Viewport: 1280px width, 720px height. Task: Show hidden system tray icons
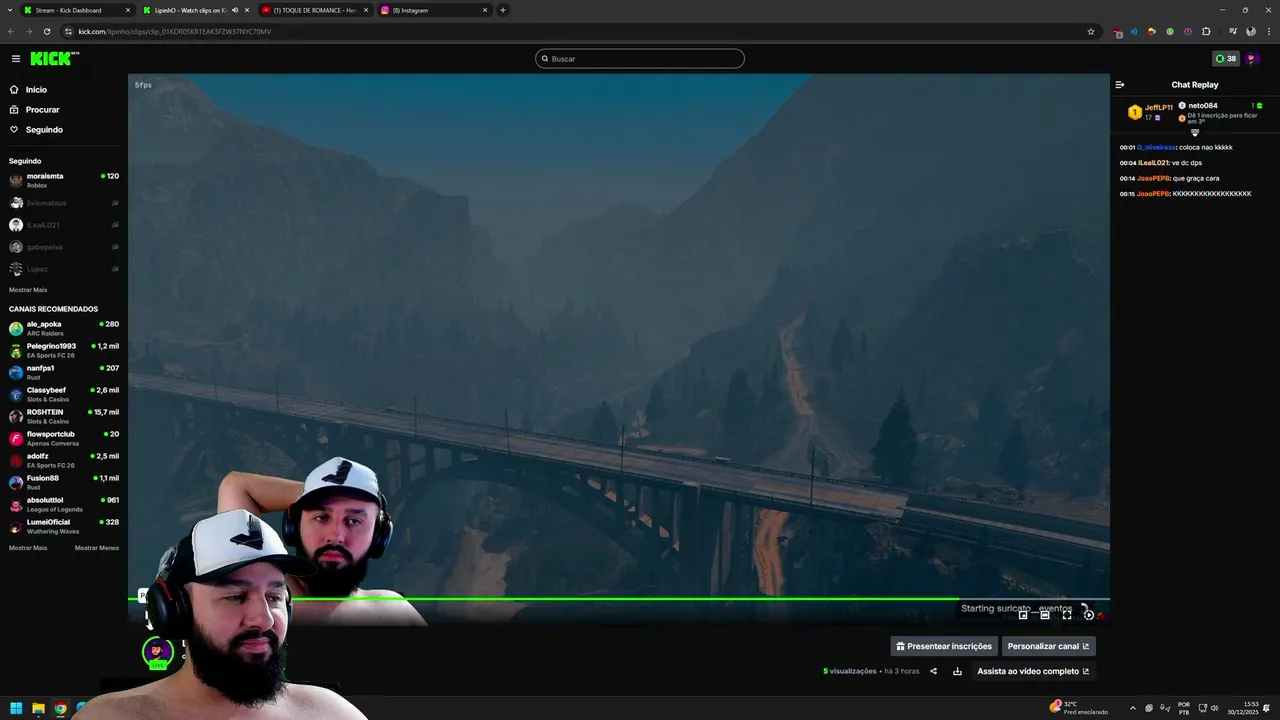[x=1133, y=708]
